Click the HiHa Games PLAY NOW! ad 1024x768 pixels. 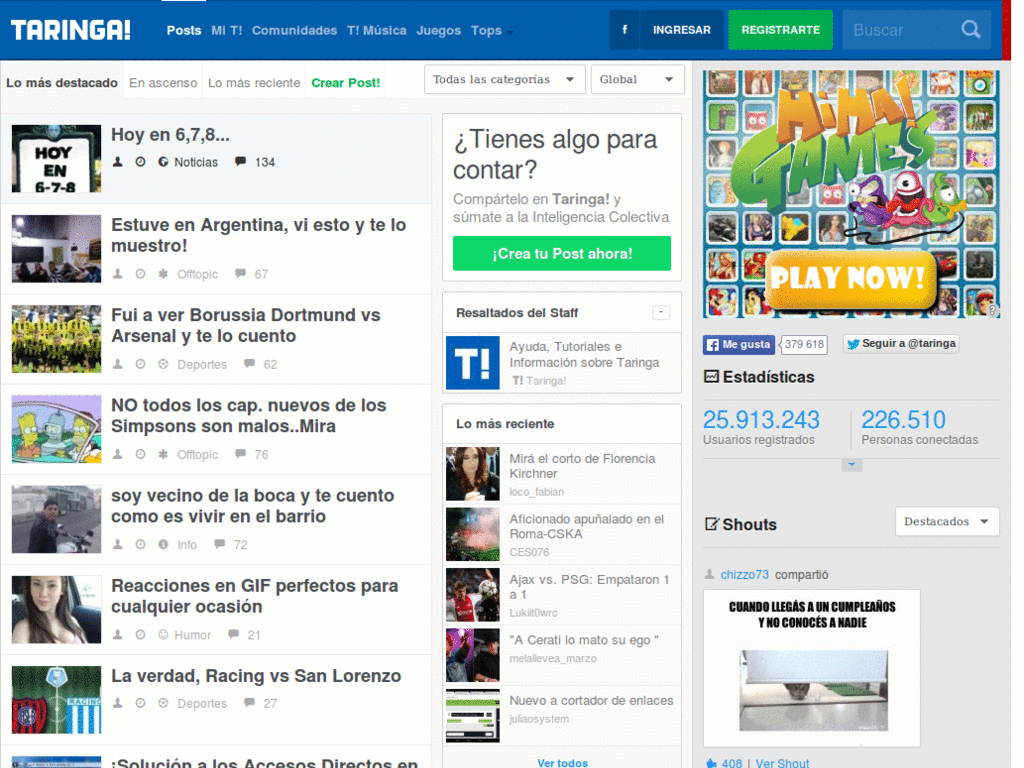click(x=851, y=194)
